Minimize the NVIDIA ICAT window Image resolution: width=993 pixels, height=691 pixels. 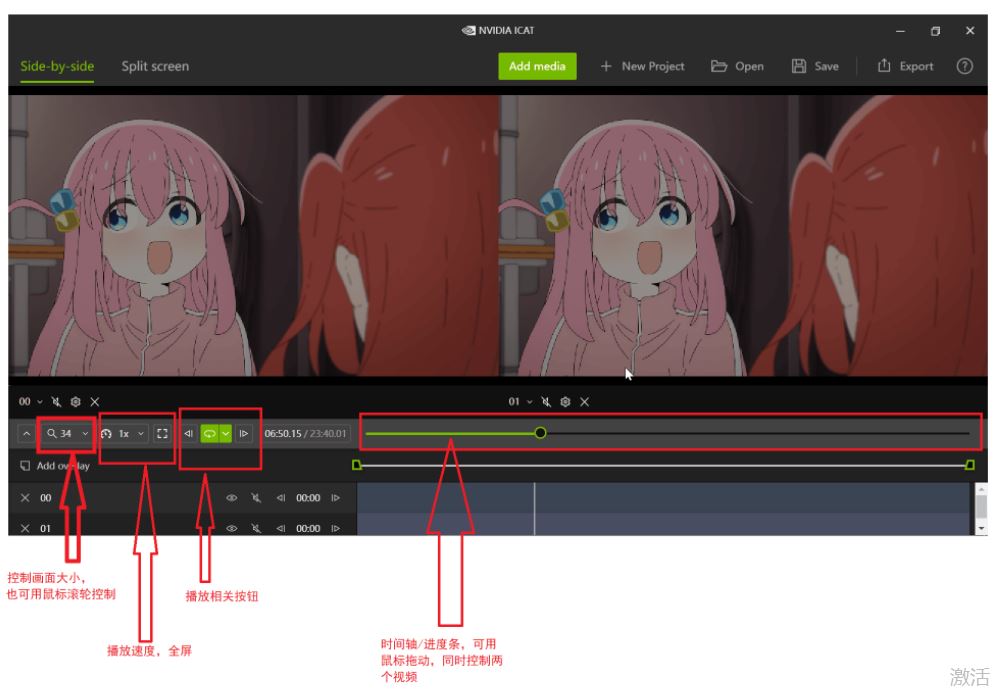[x=900, y=30]
